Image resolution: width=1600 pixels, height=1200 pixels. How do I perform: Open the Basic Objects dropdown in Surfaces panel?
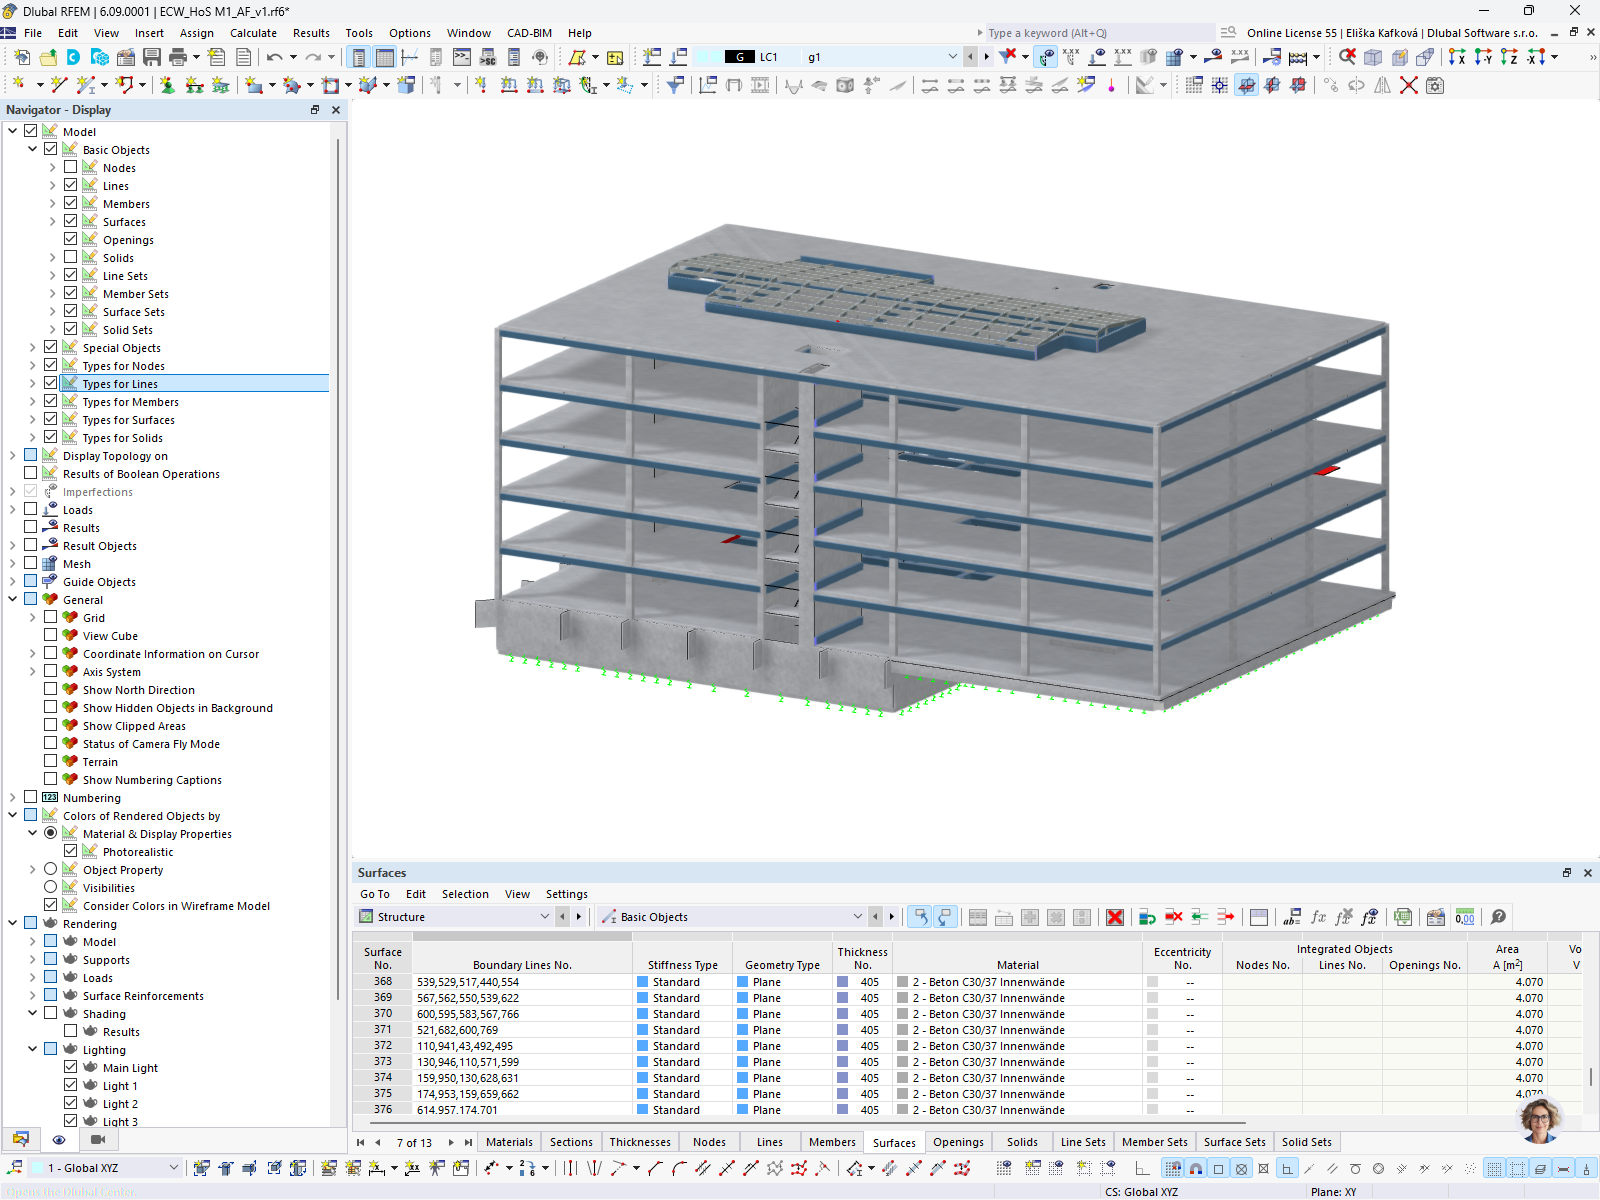click(858, 917)
